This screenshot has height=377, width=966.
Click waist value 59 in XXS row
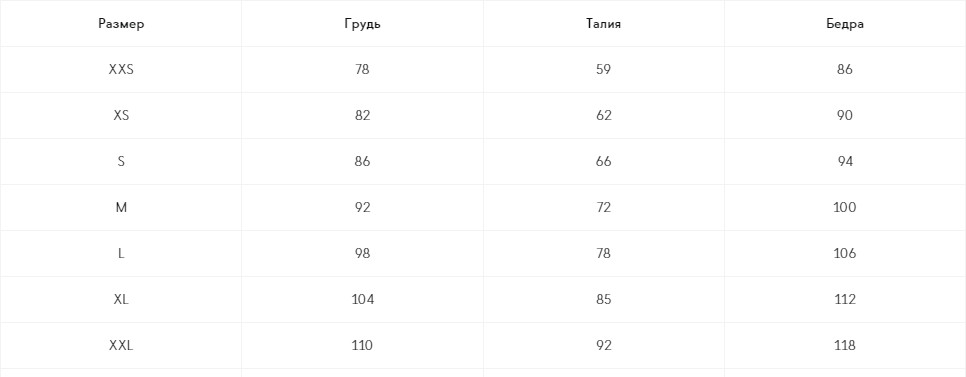(x=604, y=70)
